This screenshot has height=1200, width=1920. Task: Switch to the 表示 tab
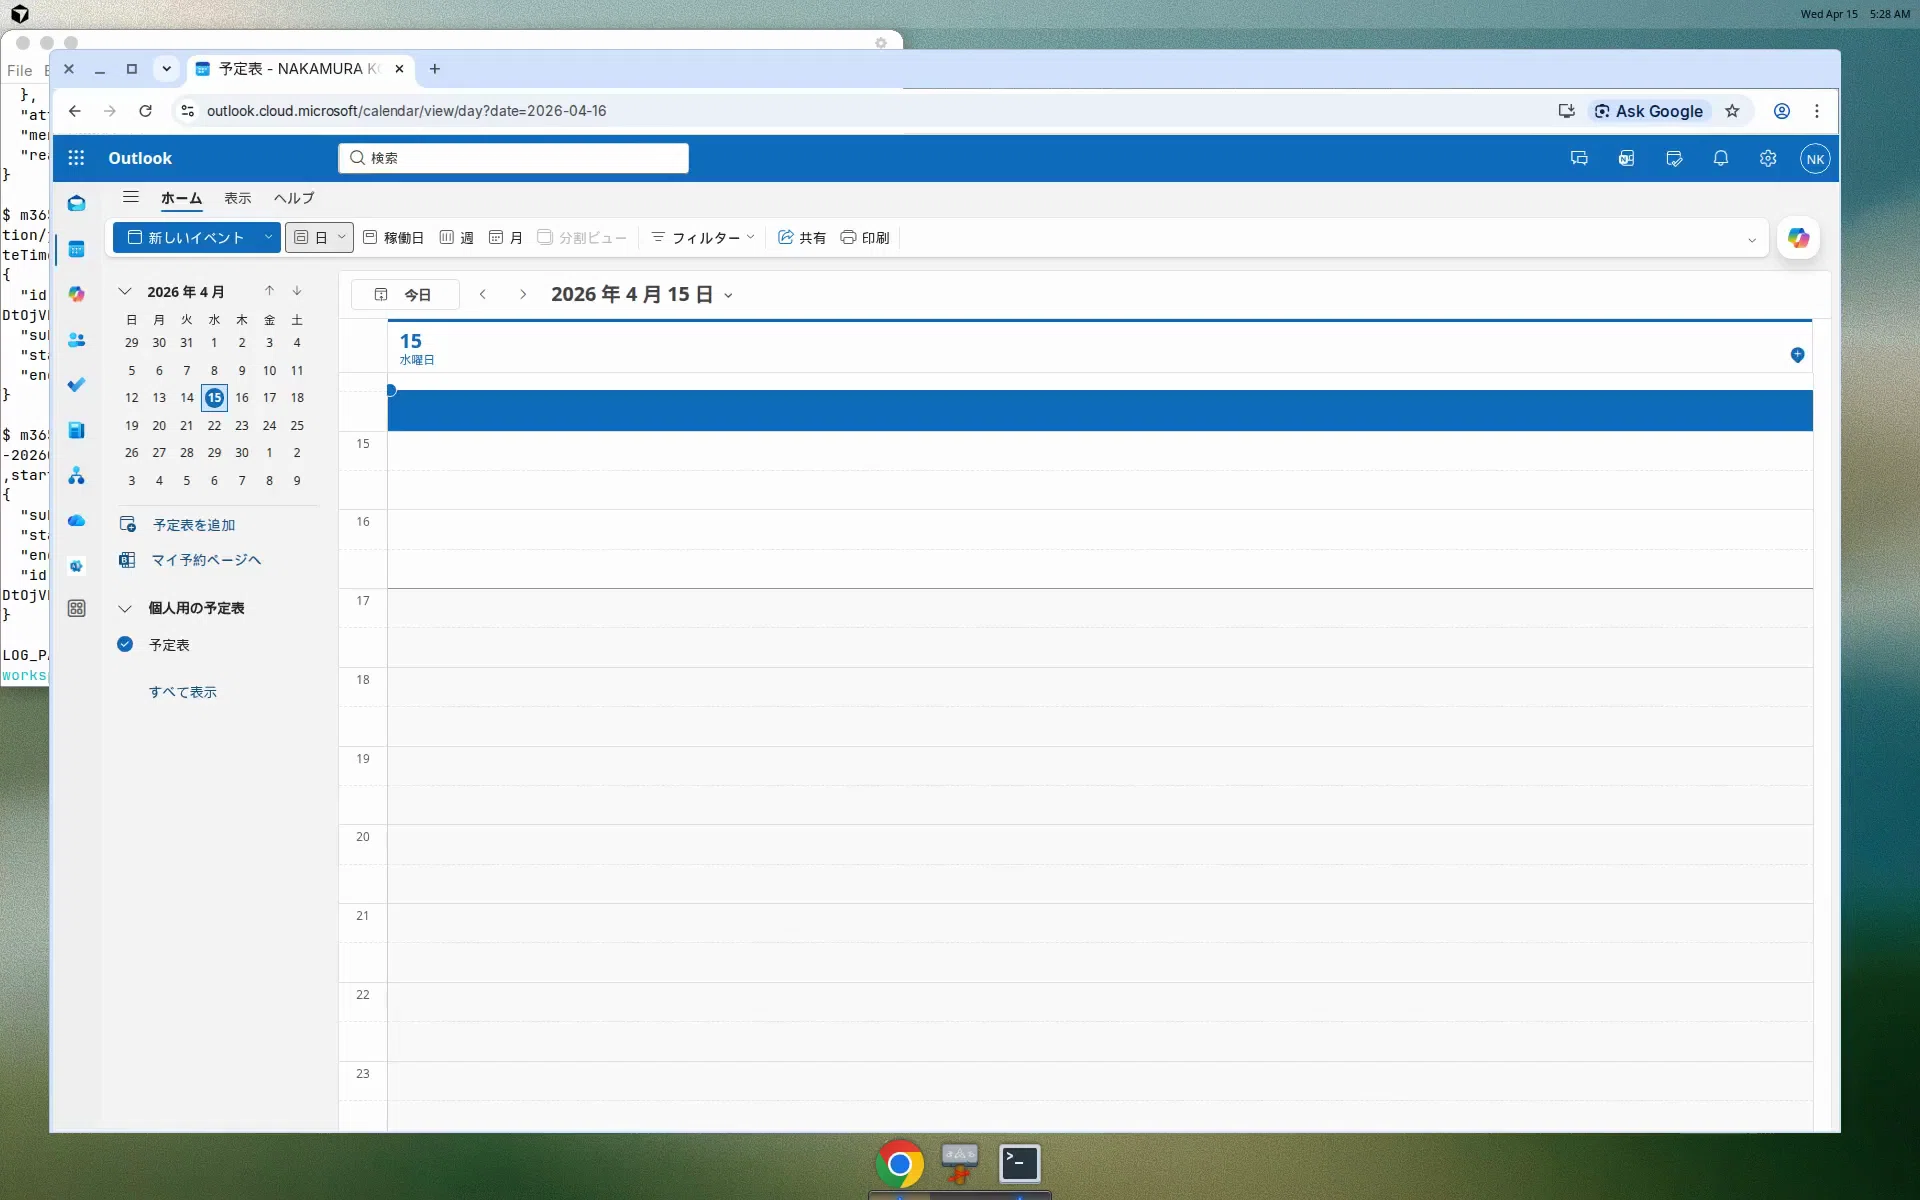237,198
